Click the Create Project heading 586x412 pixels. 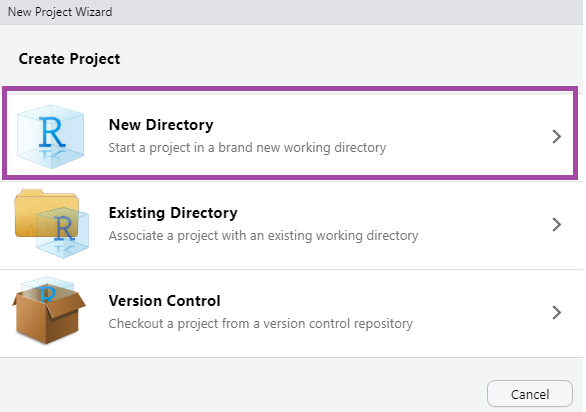click(70, 59)
